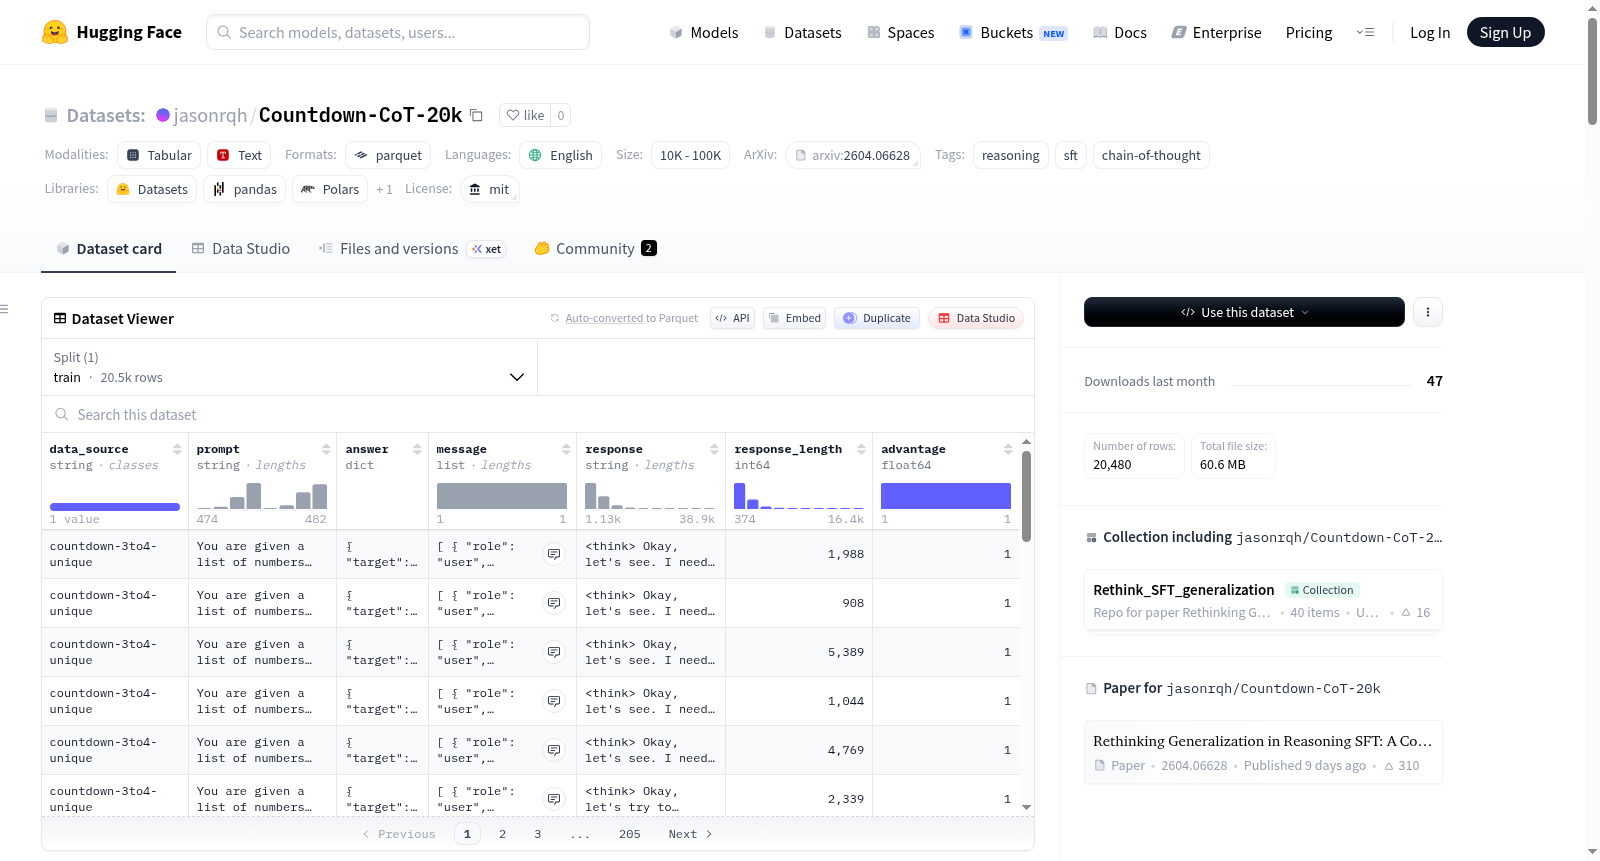Screen dimensions: 1600x861
Task: Open Files and versions tab
Action: (412, 249)
